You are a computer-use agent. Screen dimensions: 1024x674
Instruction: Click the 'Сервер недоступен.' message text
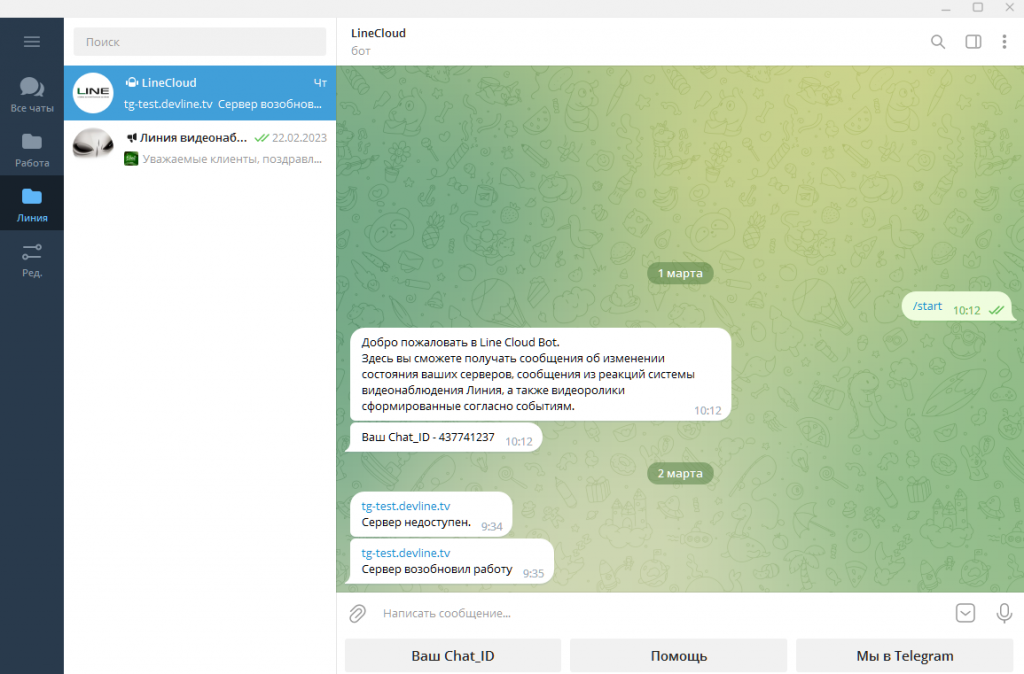(x=416, y=522)
